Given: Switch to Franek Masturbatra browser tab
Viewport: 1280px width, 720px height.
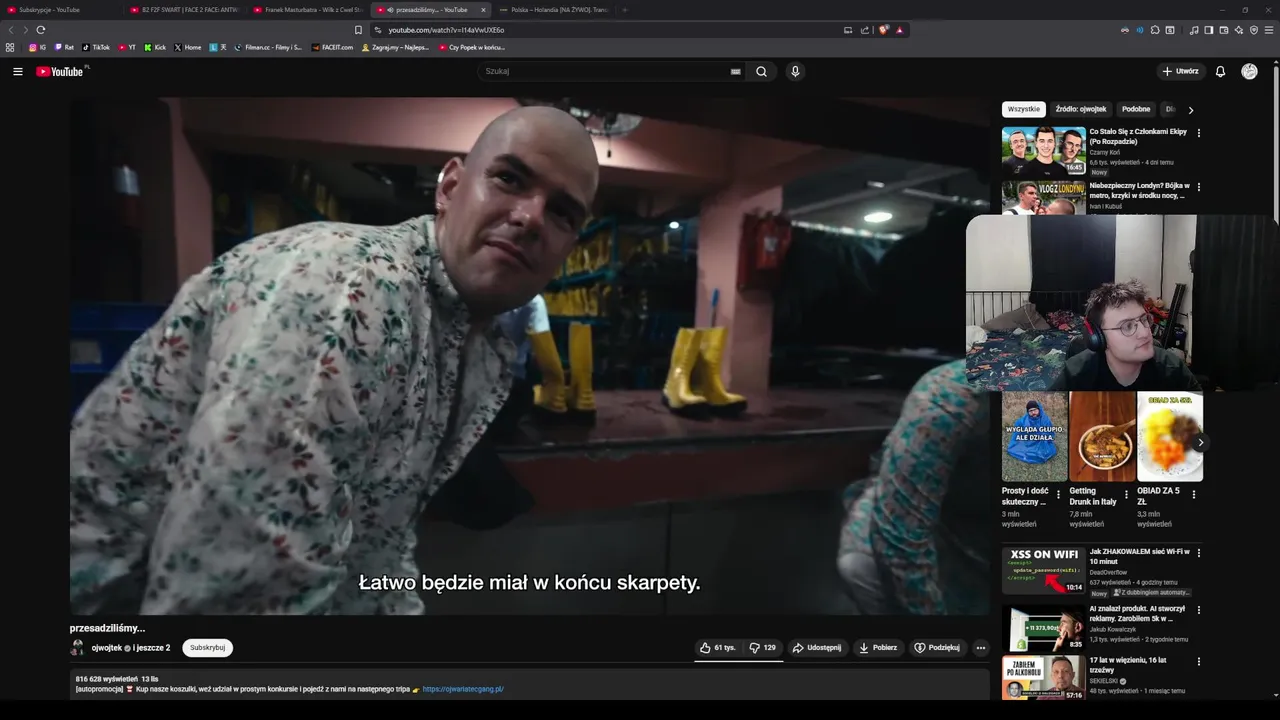Looking at the screenshot, I should pos(308,10).
